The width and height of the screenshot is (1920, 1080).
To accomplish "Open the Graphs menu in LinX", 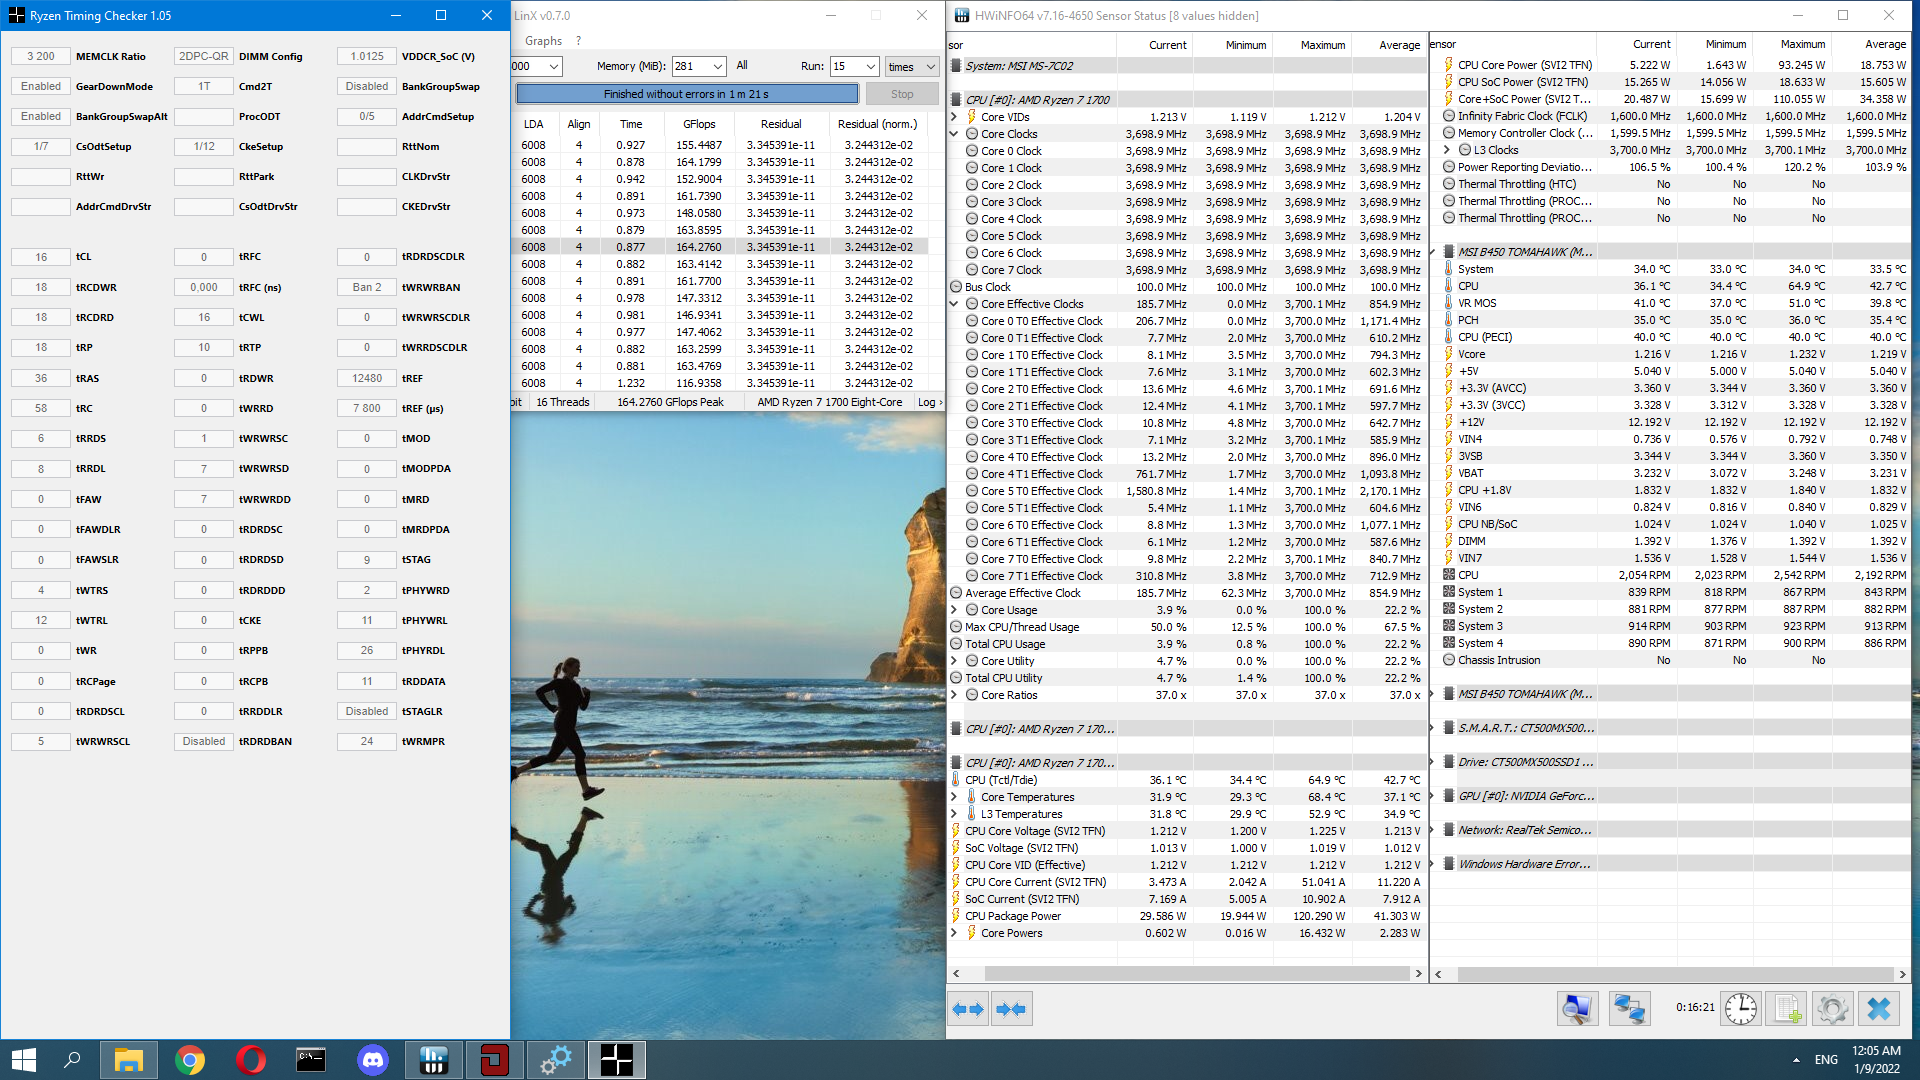I will pyautogui.click(x=543, y=41).
